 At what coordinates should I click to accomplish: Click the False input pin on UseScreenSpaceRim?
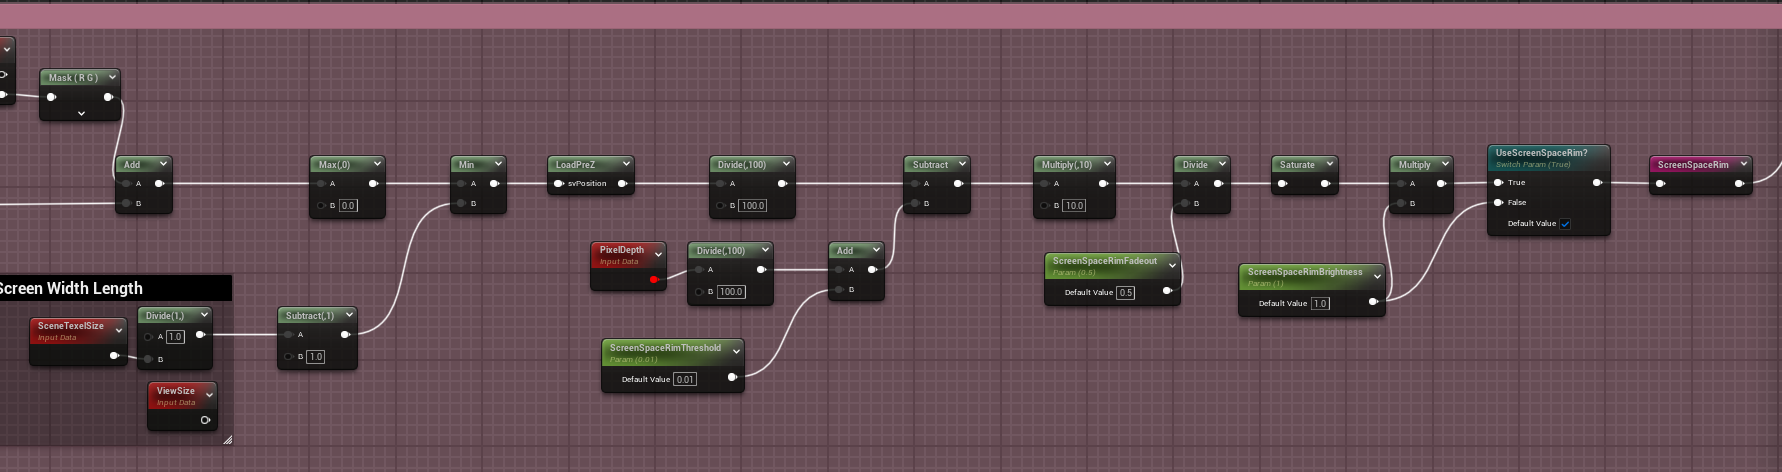[x=1498, y=203]
